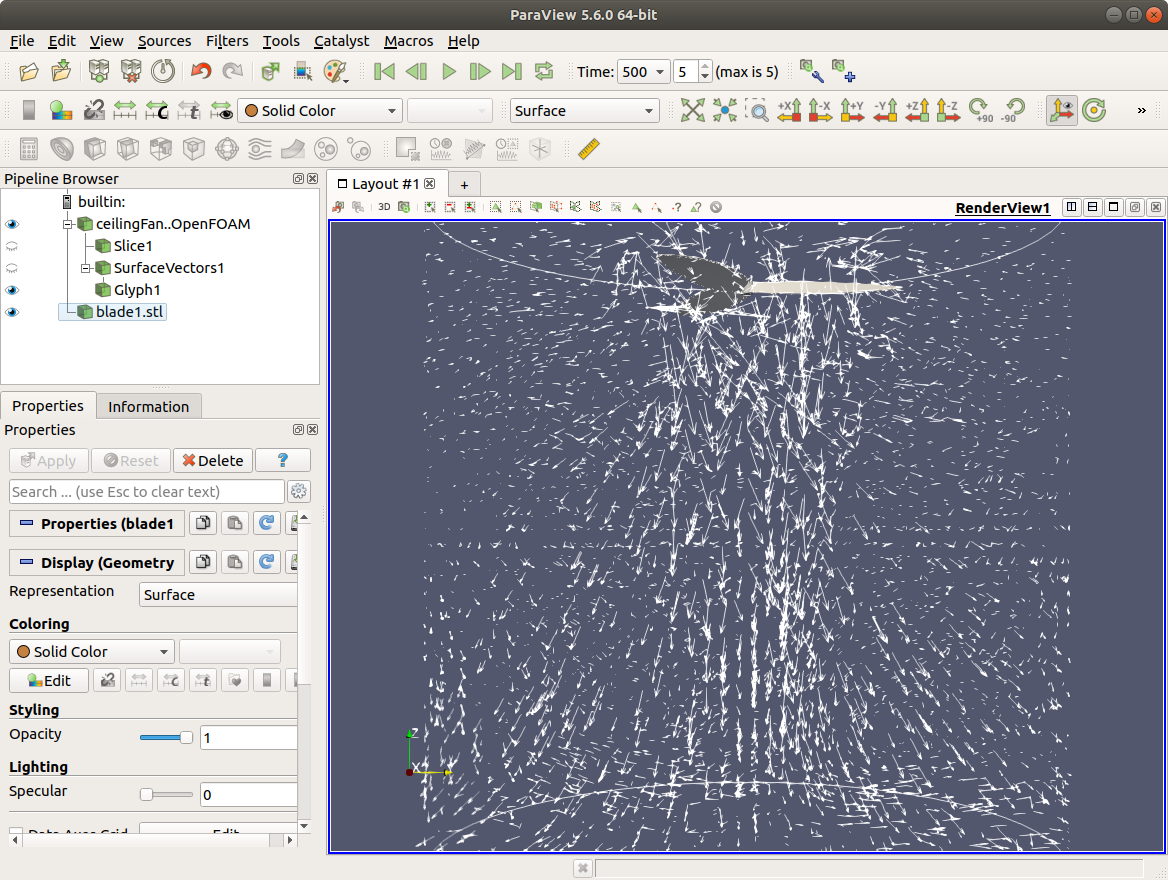Image resolution: width=1168 pixels, height=880 pixels.
Task: Open the toolbar Surface representation dropdown
Action: [584, 110]
